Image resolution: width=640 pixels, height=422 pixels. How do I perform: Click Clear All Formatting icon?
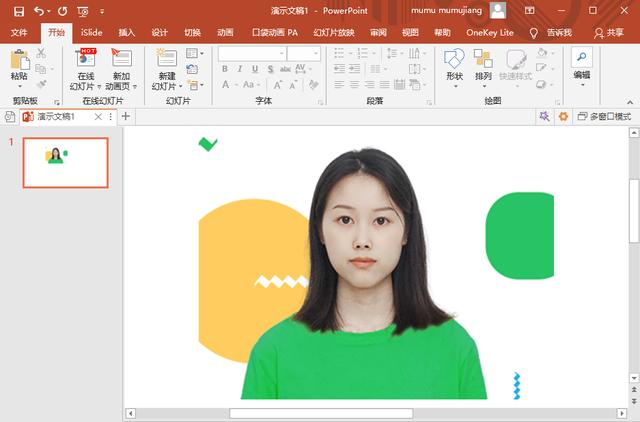click(313, 85)
